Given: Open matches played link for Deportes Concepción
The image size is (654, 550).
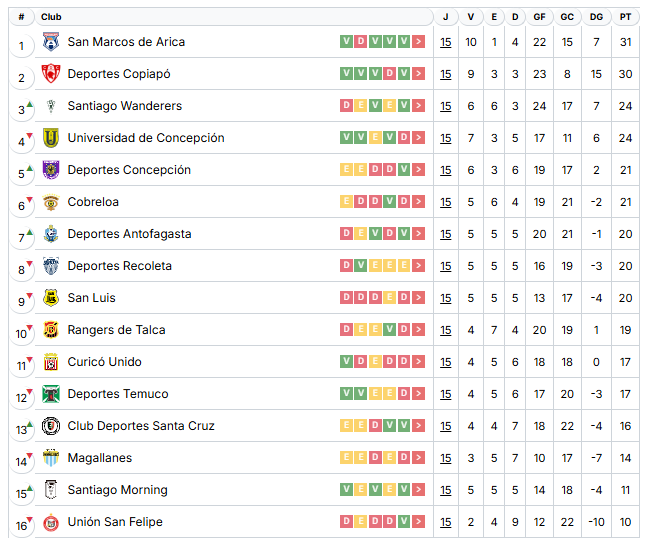Looking at the screenshot, I should 445,170.
